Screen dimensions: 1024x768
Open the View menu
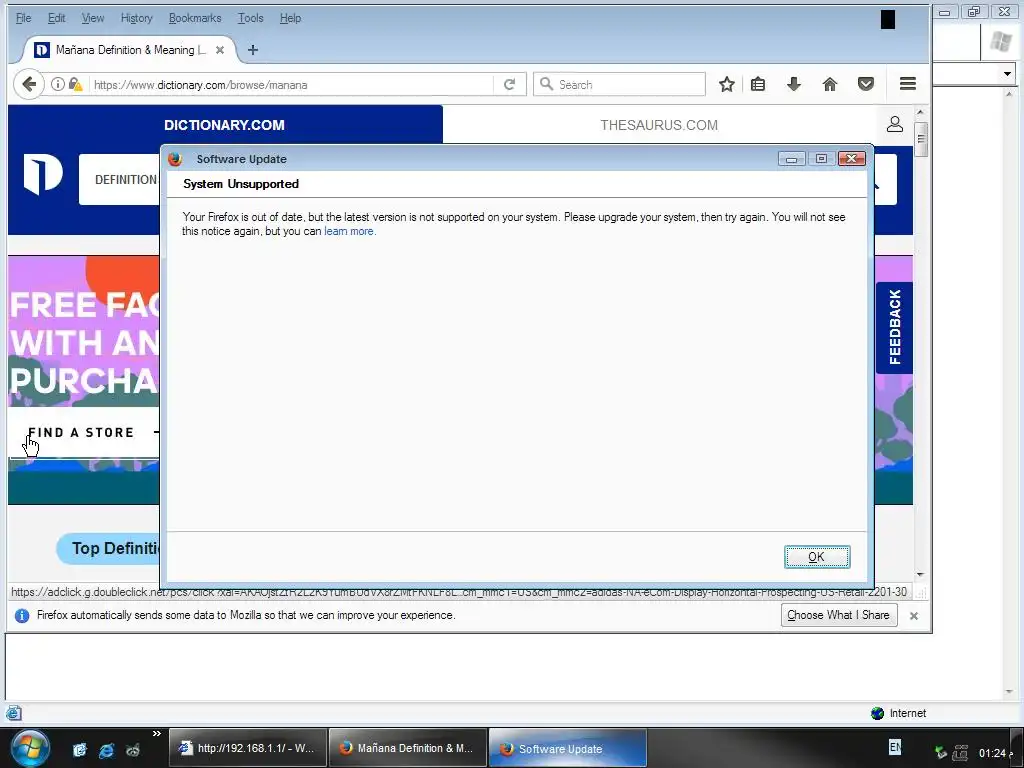(x=93, y=18)
